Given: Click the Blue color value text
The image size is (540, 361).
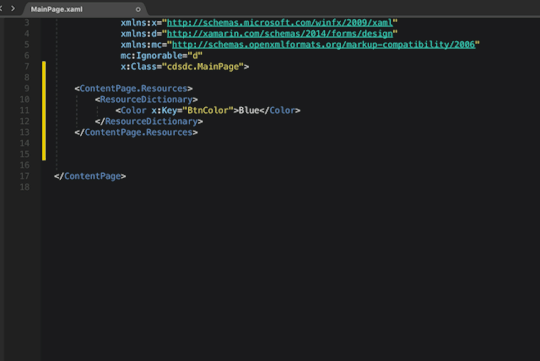Looking at the screenshot, I should click(249, 111).
